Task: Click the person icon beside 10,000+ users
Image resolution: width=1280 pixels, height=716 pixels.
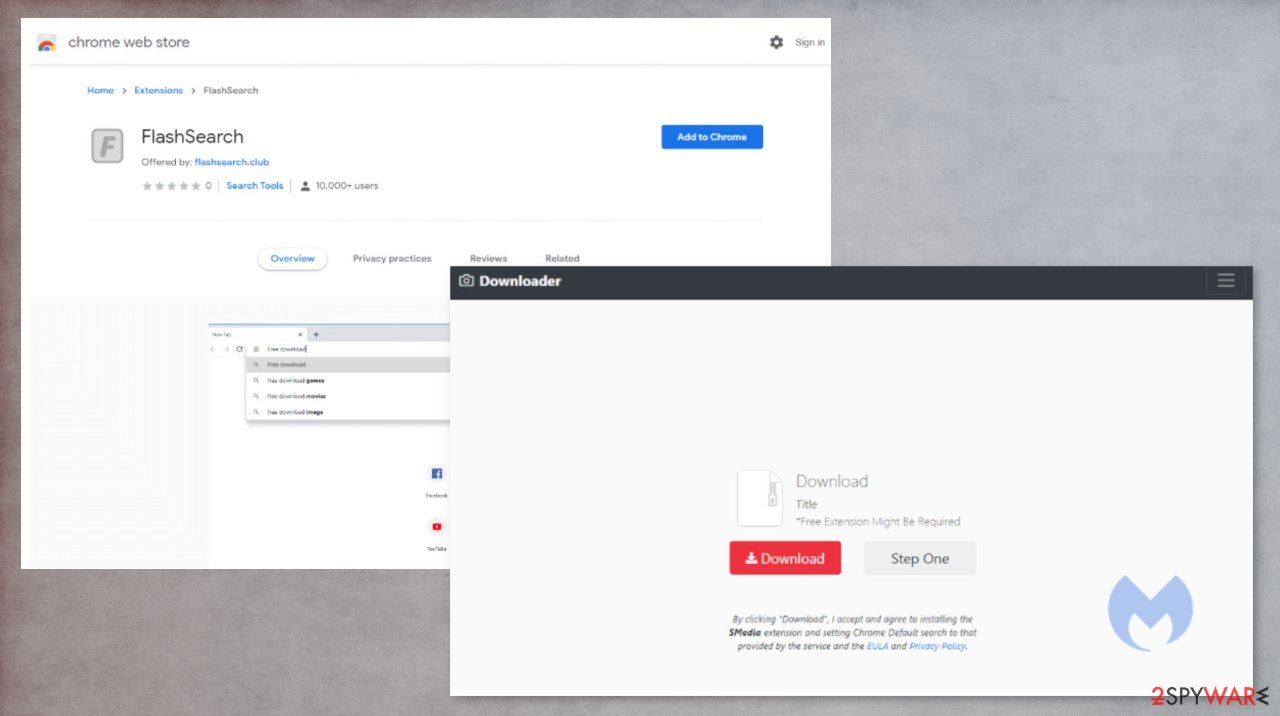Action: (305, 186)
